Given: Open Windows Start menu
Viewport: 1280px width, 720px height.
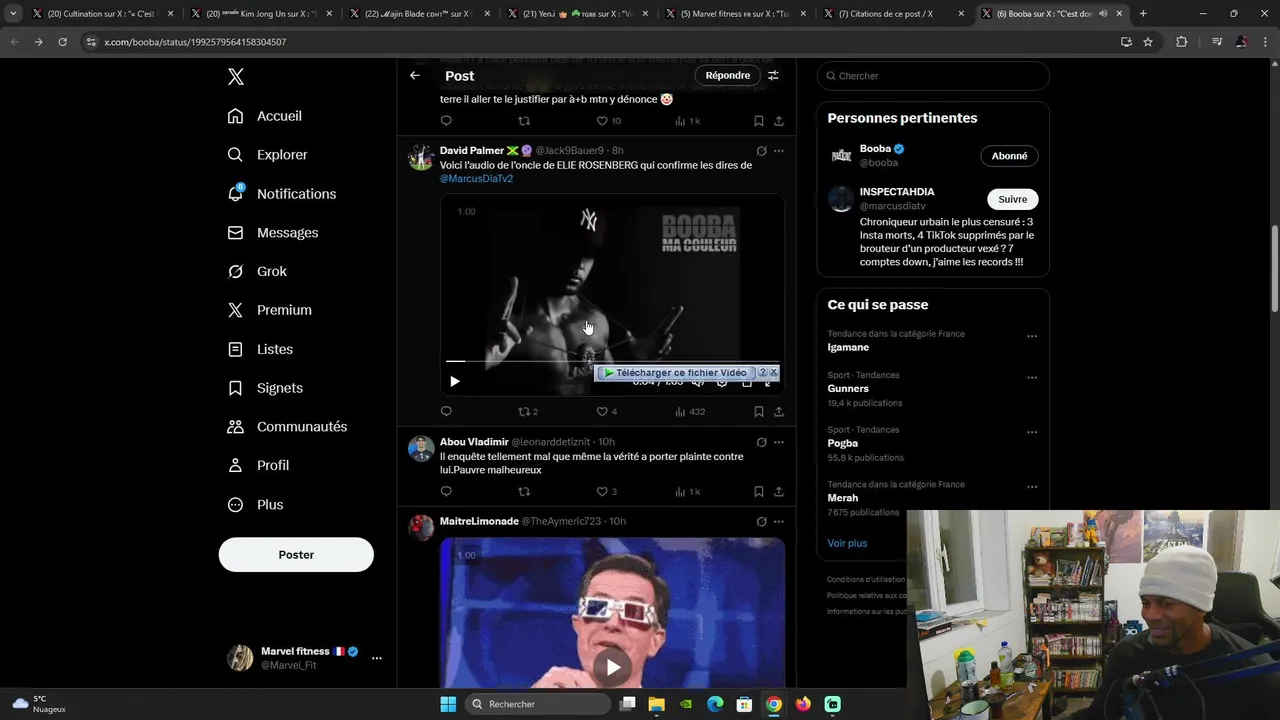Looking at the screenshot, I should coord(448,704).
